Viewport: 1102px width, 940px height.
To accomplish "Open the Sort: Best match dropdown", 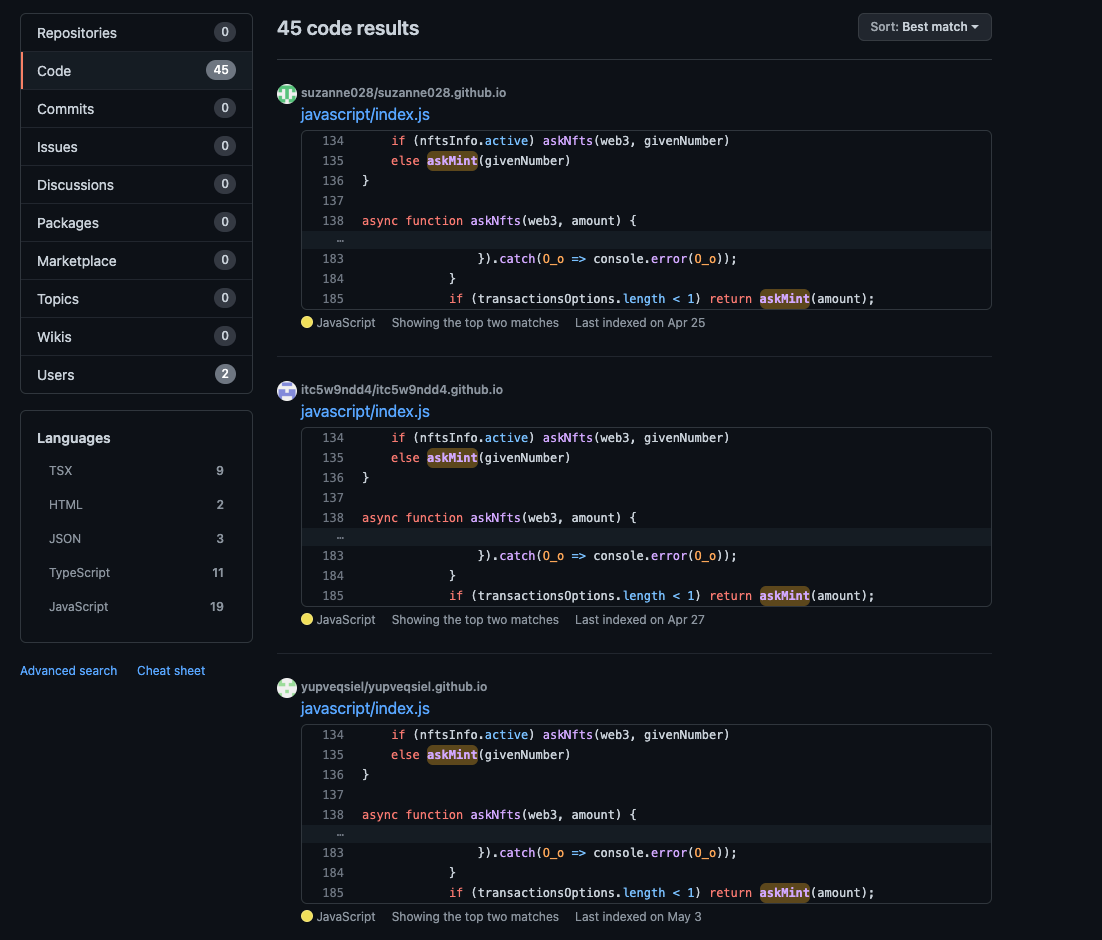I will (x=924, y=27).
